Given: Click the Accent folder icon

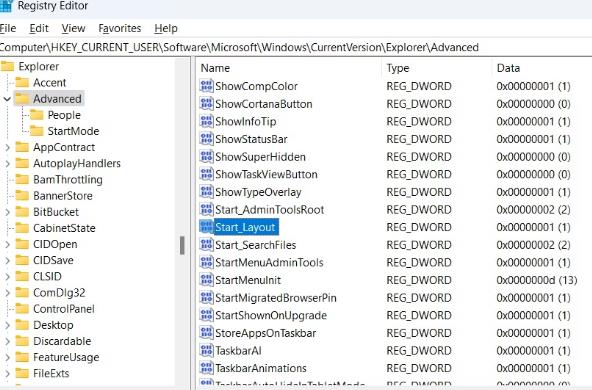Looking at the screenshot, I should (x=22, y=82).
